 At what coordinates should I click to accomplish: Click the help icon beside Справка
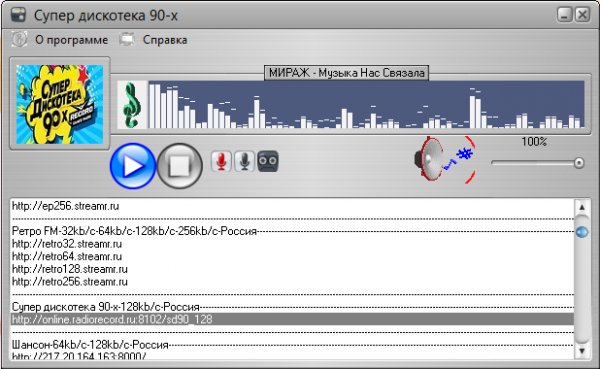(x=127, y=39)
